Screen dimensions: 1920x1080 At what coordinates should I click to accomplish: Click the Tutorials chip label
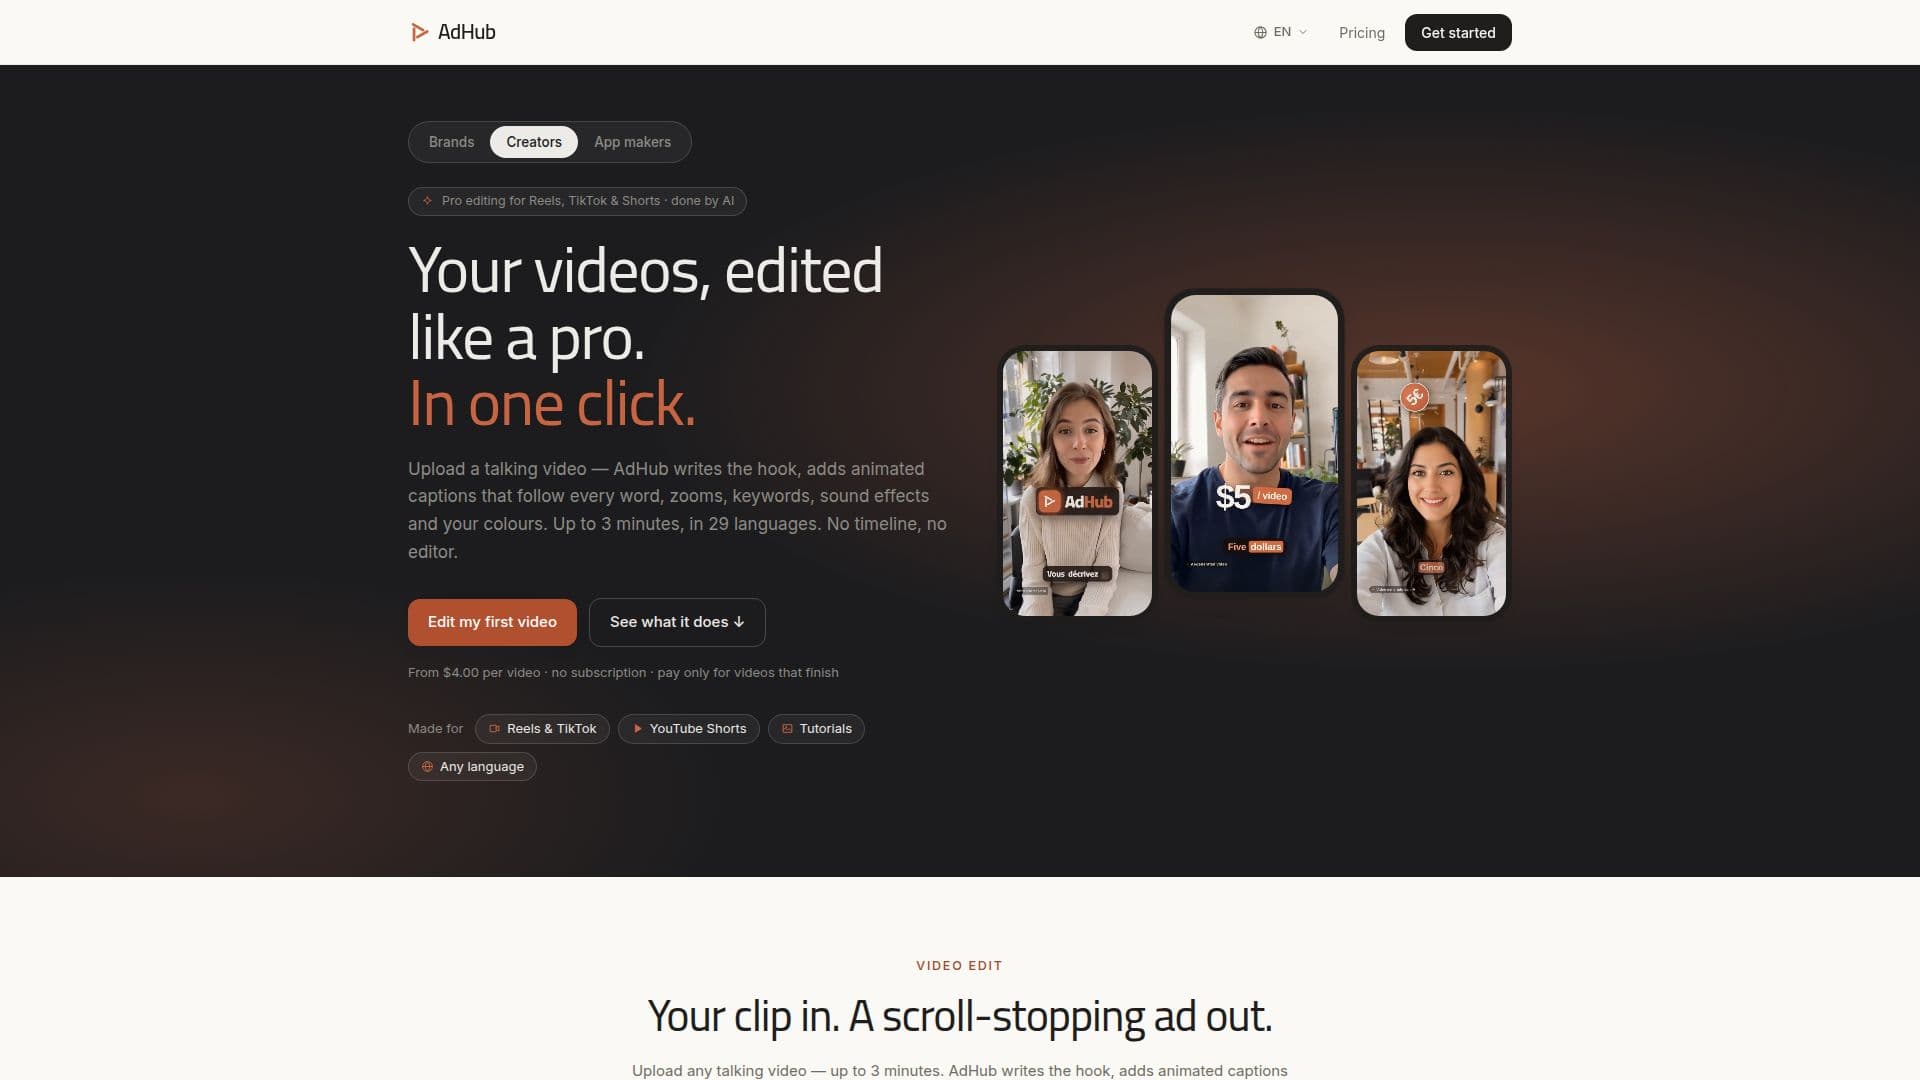826,729
